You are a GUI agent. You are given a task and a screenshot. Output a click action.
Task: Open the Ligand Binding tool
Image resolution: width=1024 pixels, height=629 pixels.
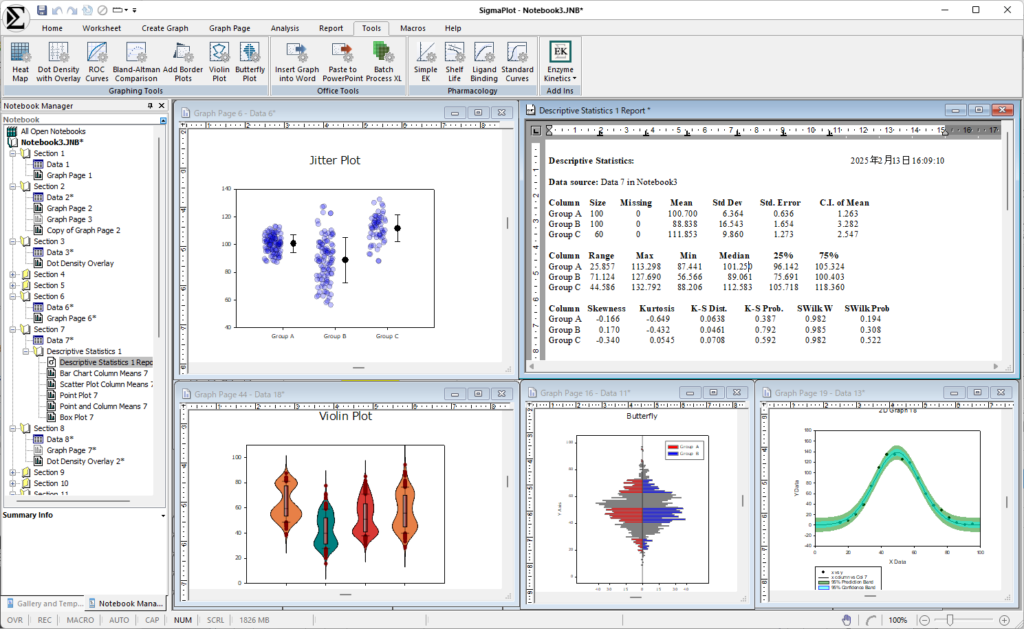click(484, 60)
